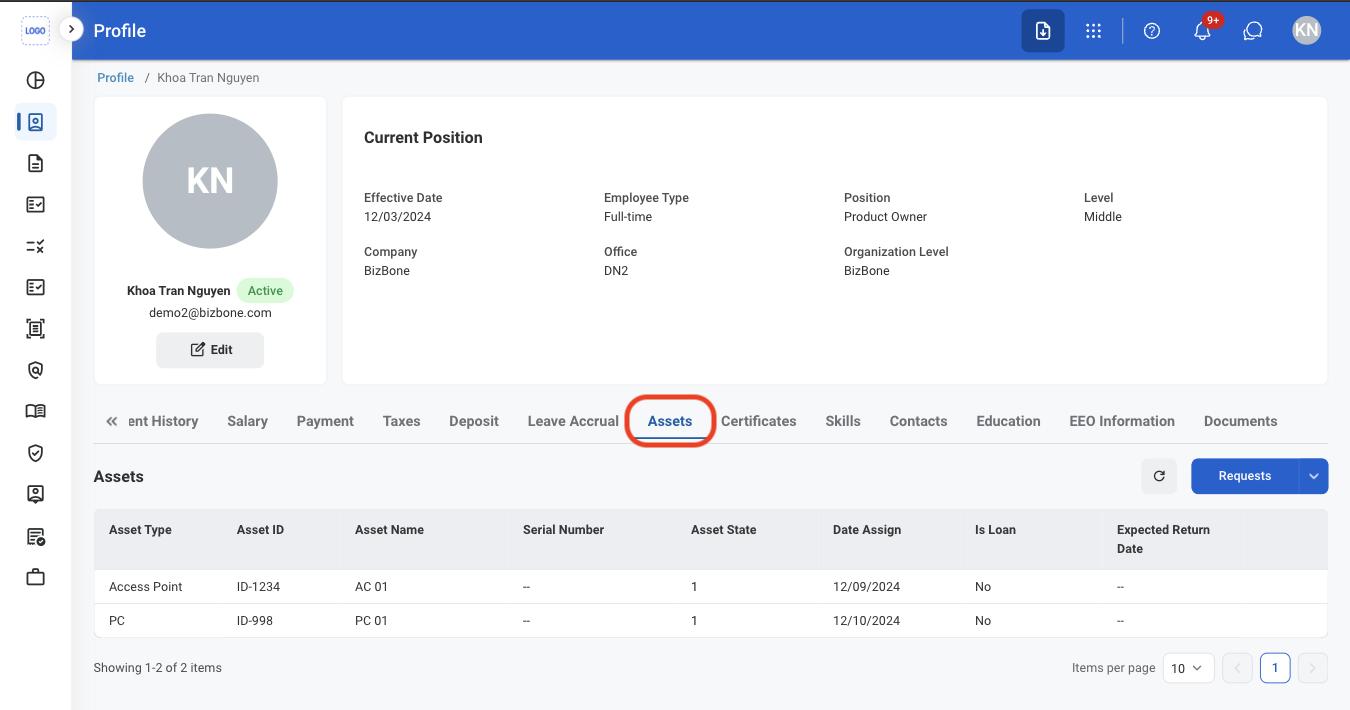Click the shield check sidebar icon

(35, 453)
